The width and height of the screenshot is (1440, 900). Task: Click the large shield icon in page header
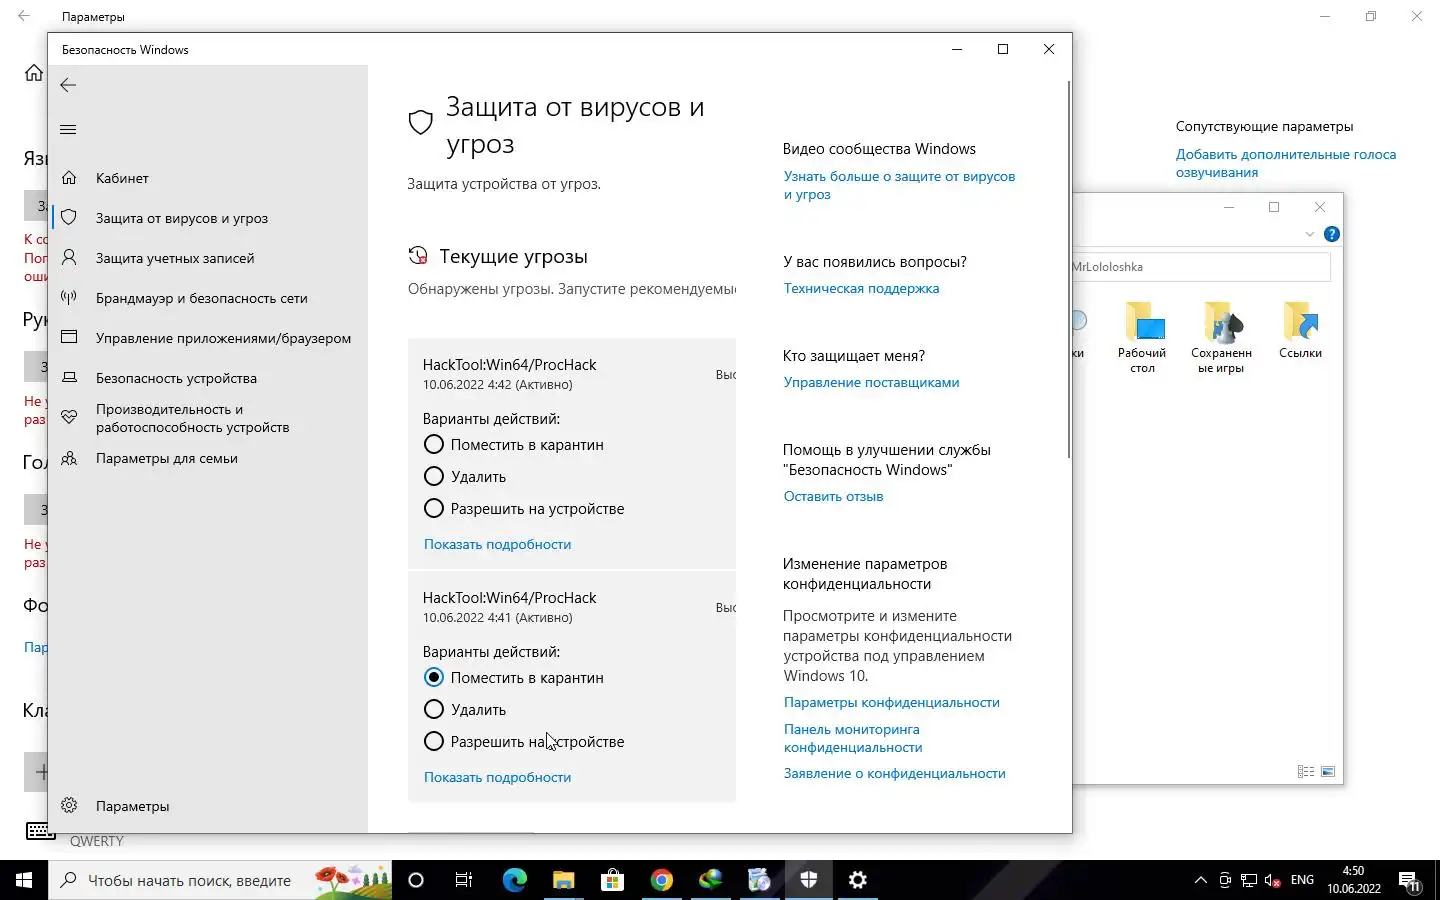point(421,122)
